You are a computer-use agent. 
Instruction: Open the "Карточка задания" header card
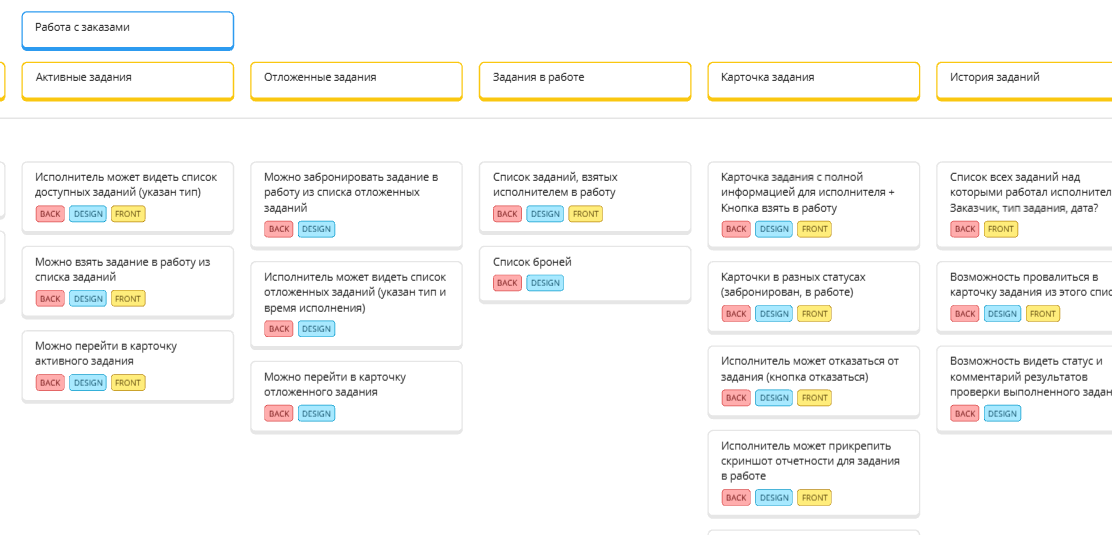click(813, 79)
